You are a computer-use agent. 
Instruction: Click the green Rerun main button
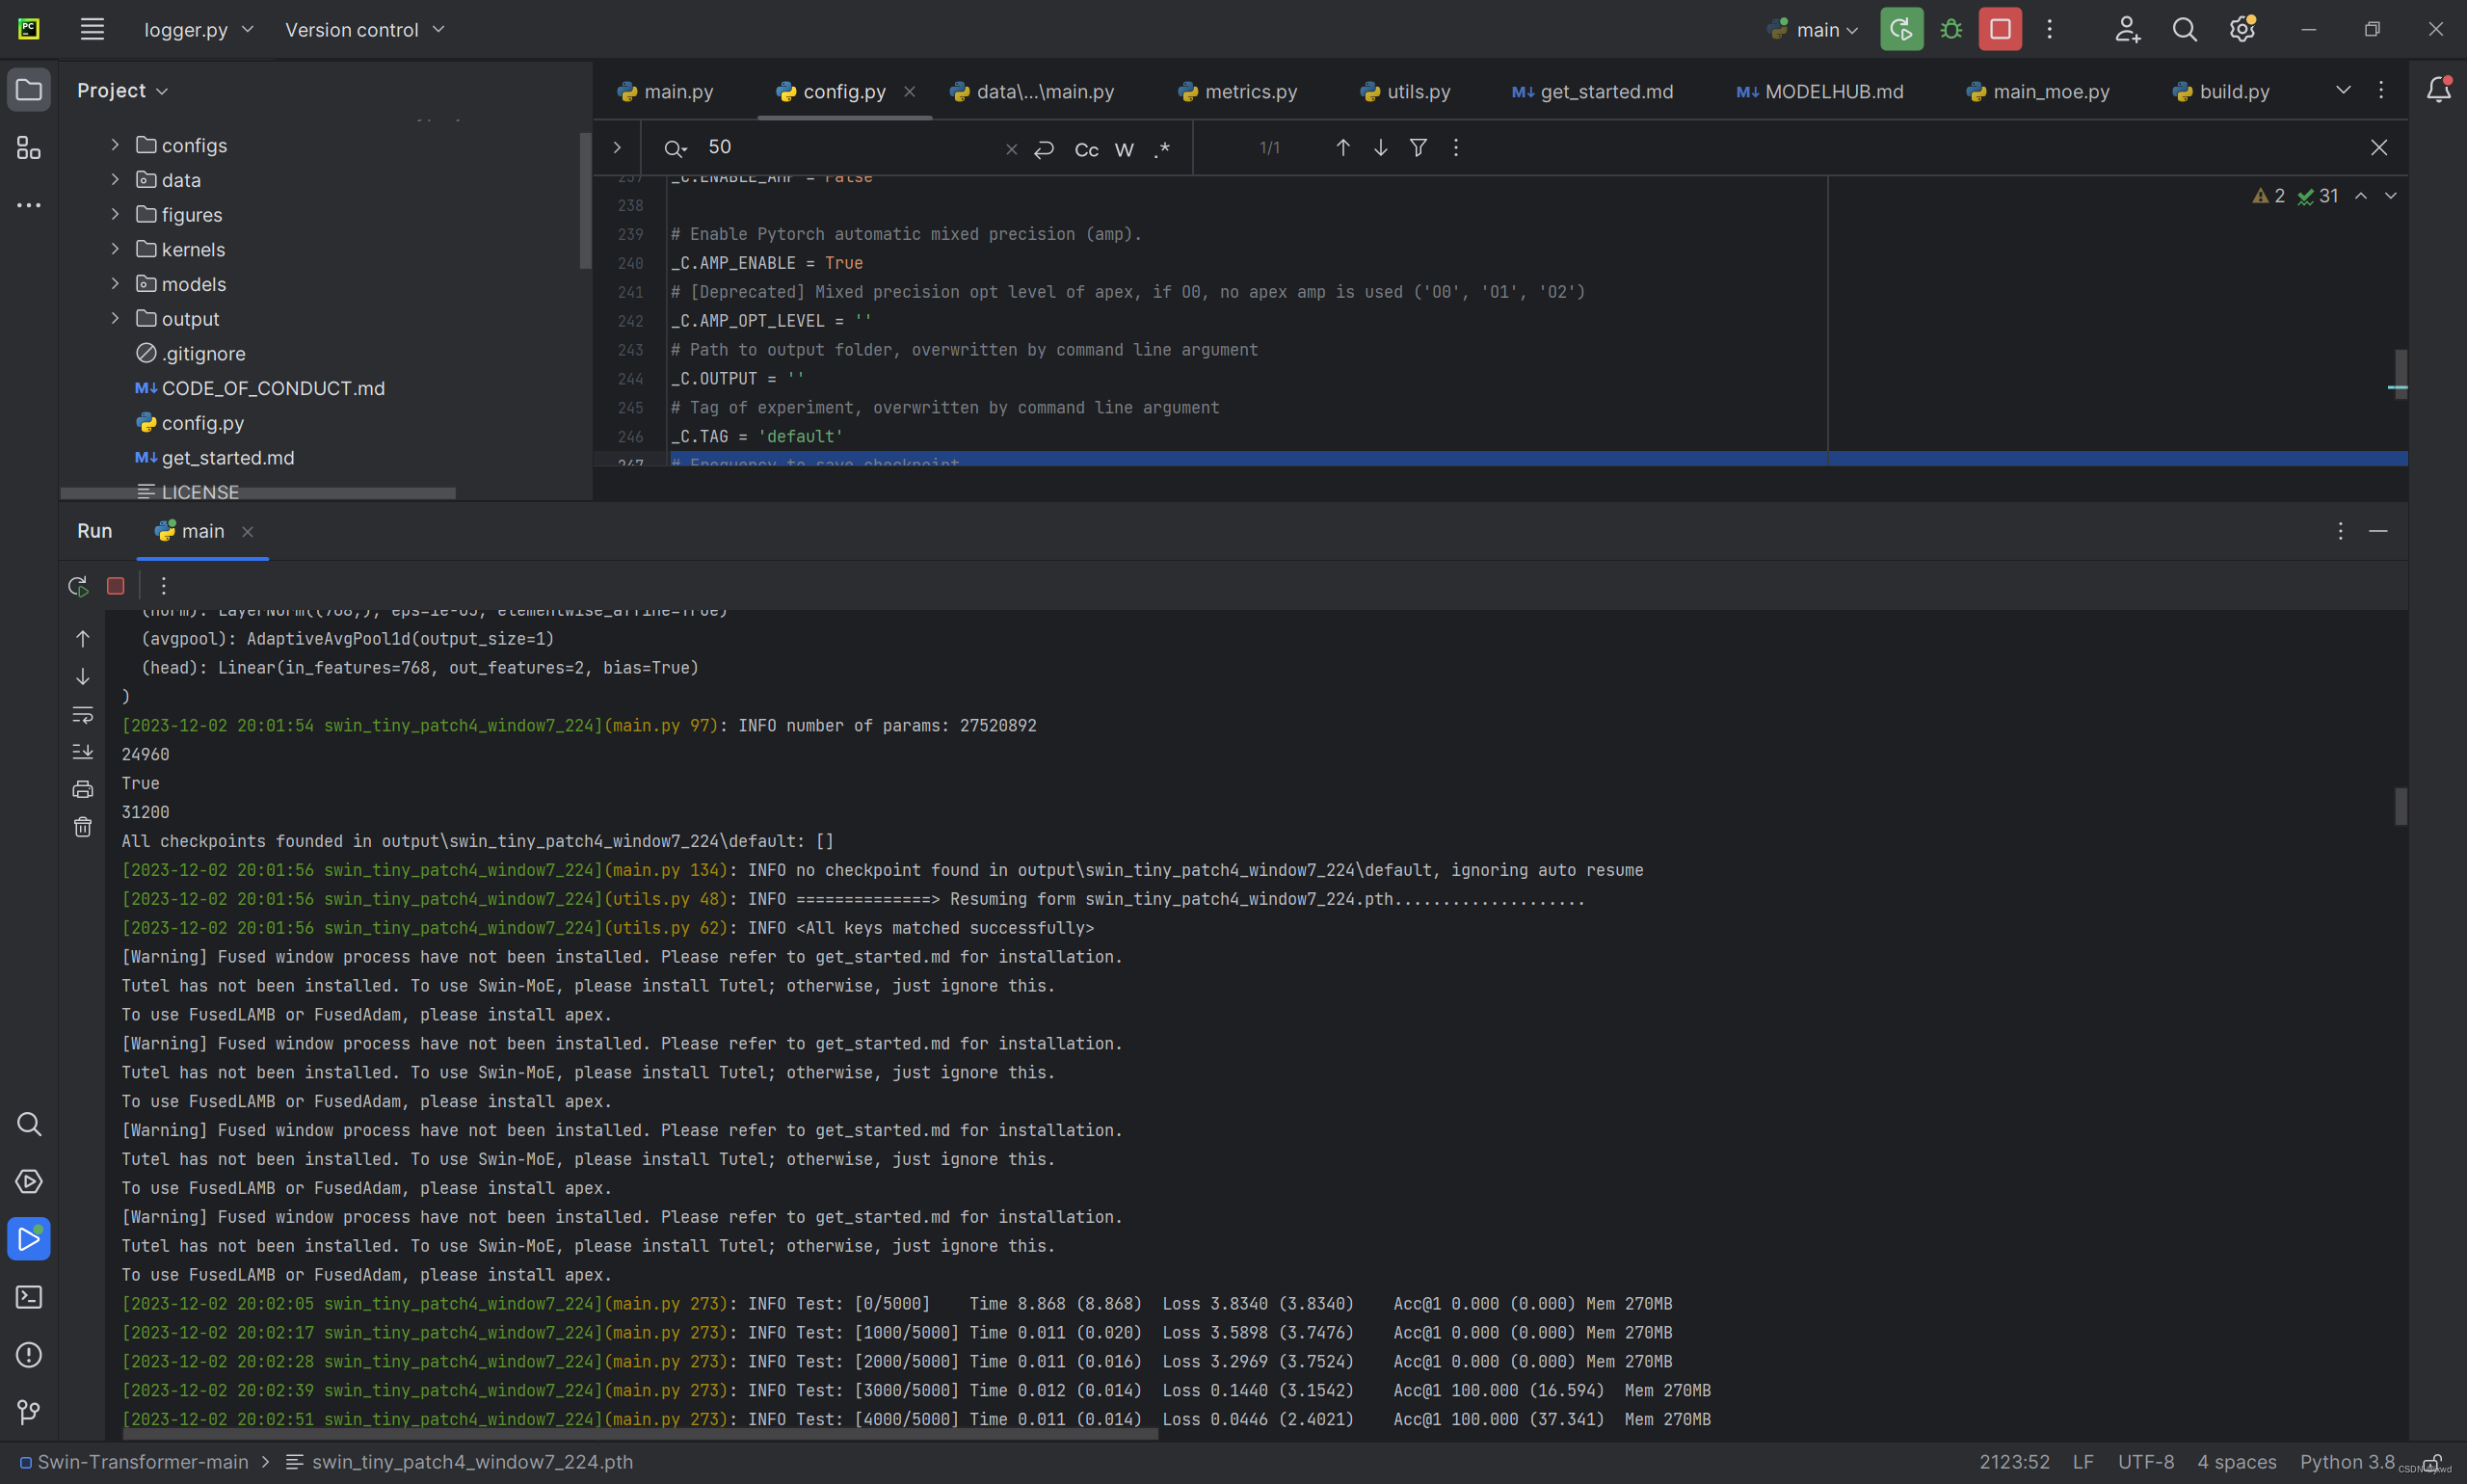click(1901, 29)
